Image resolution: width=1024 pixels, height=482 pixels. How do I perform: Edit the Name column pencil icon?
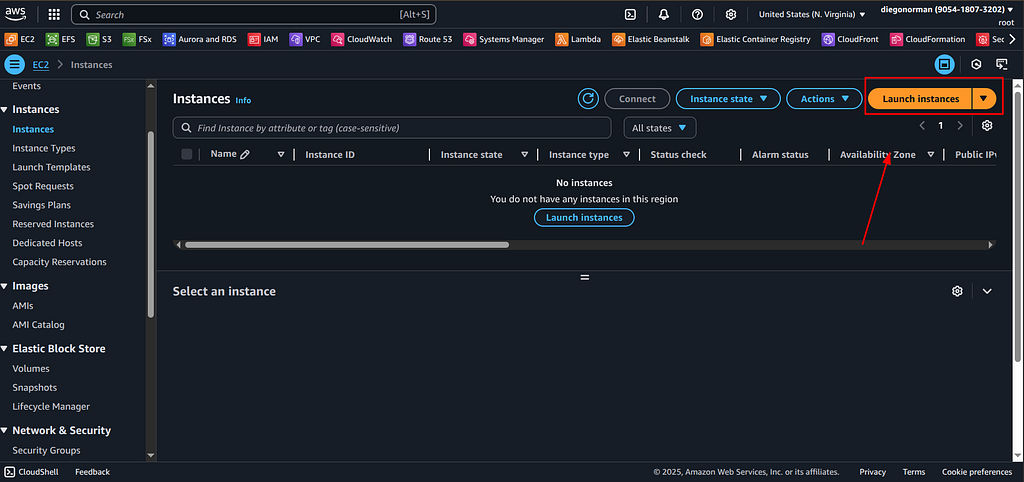pyautogui.click(x=245, y=155)
